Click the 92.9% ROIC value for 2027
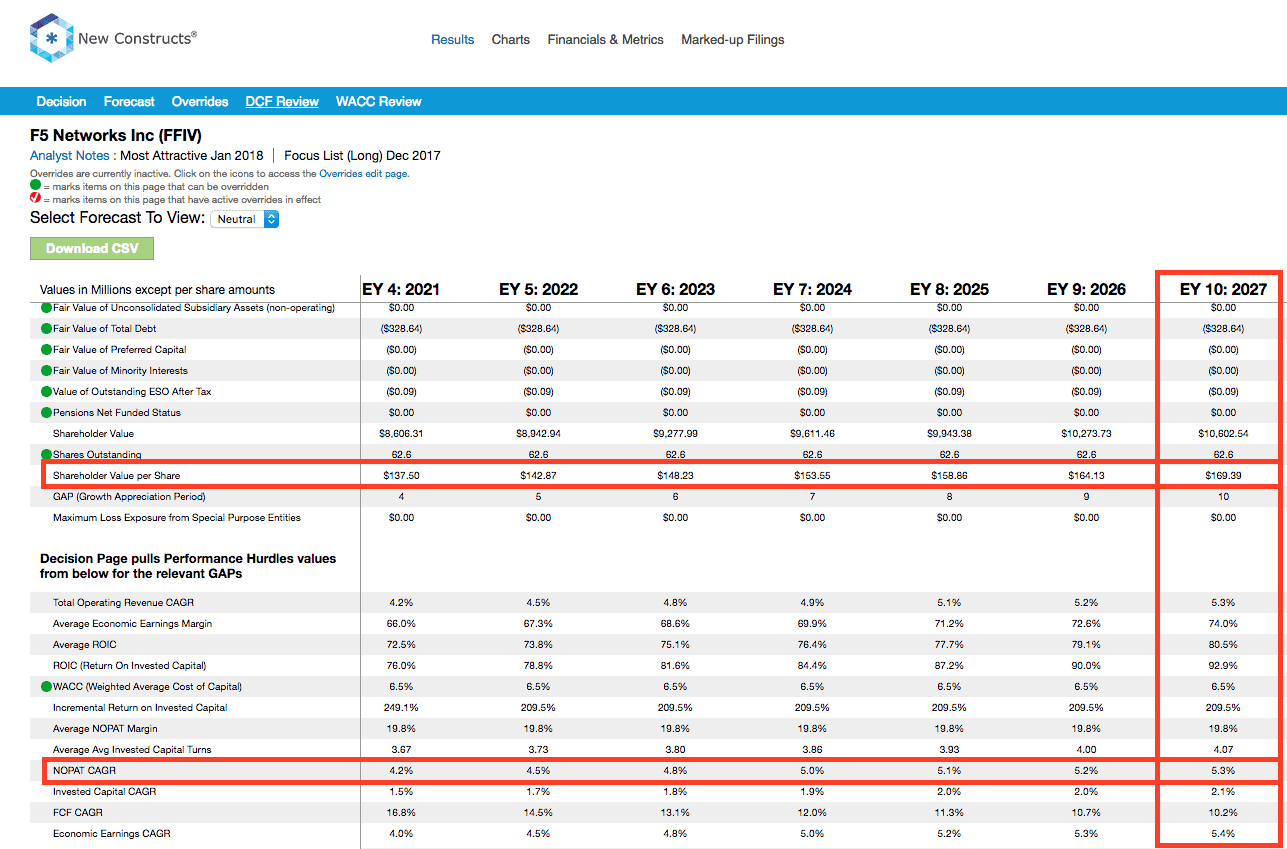1287x849 pixels. [x=1222, y=665]
